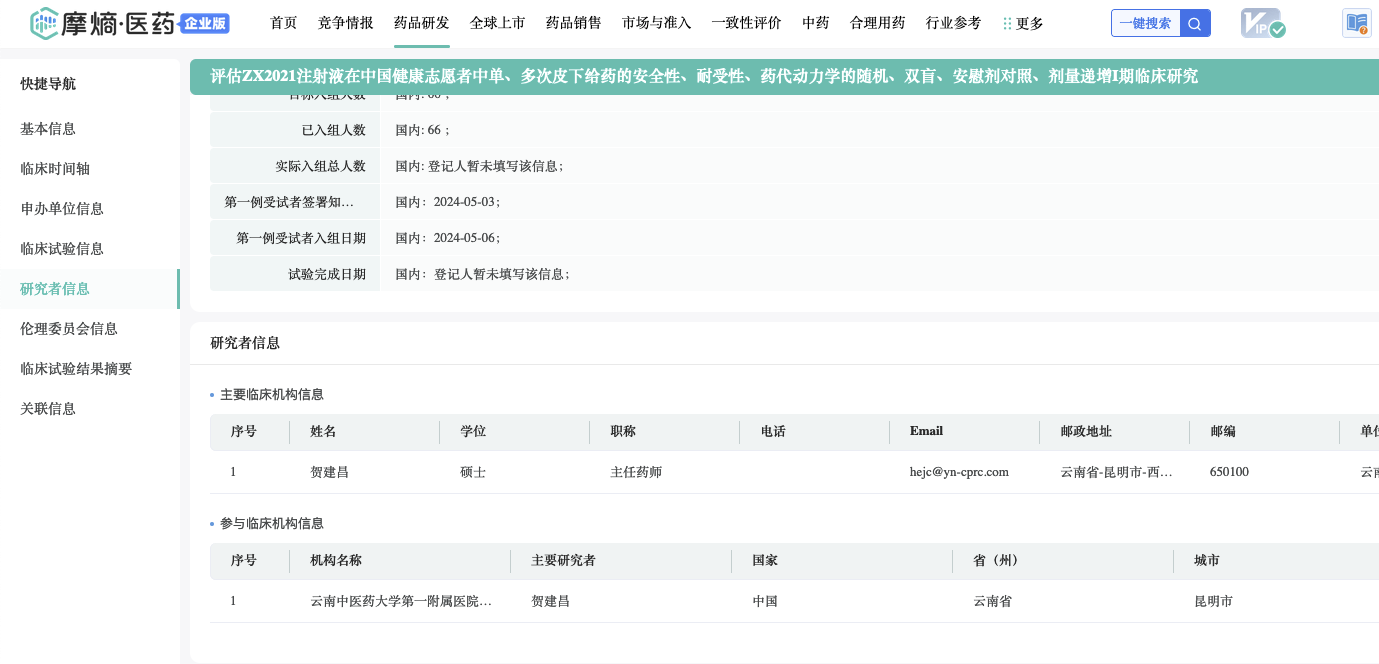
Task: Select 伦理委员会信息 in sidebar
Action: (69, 329)
